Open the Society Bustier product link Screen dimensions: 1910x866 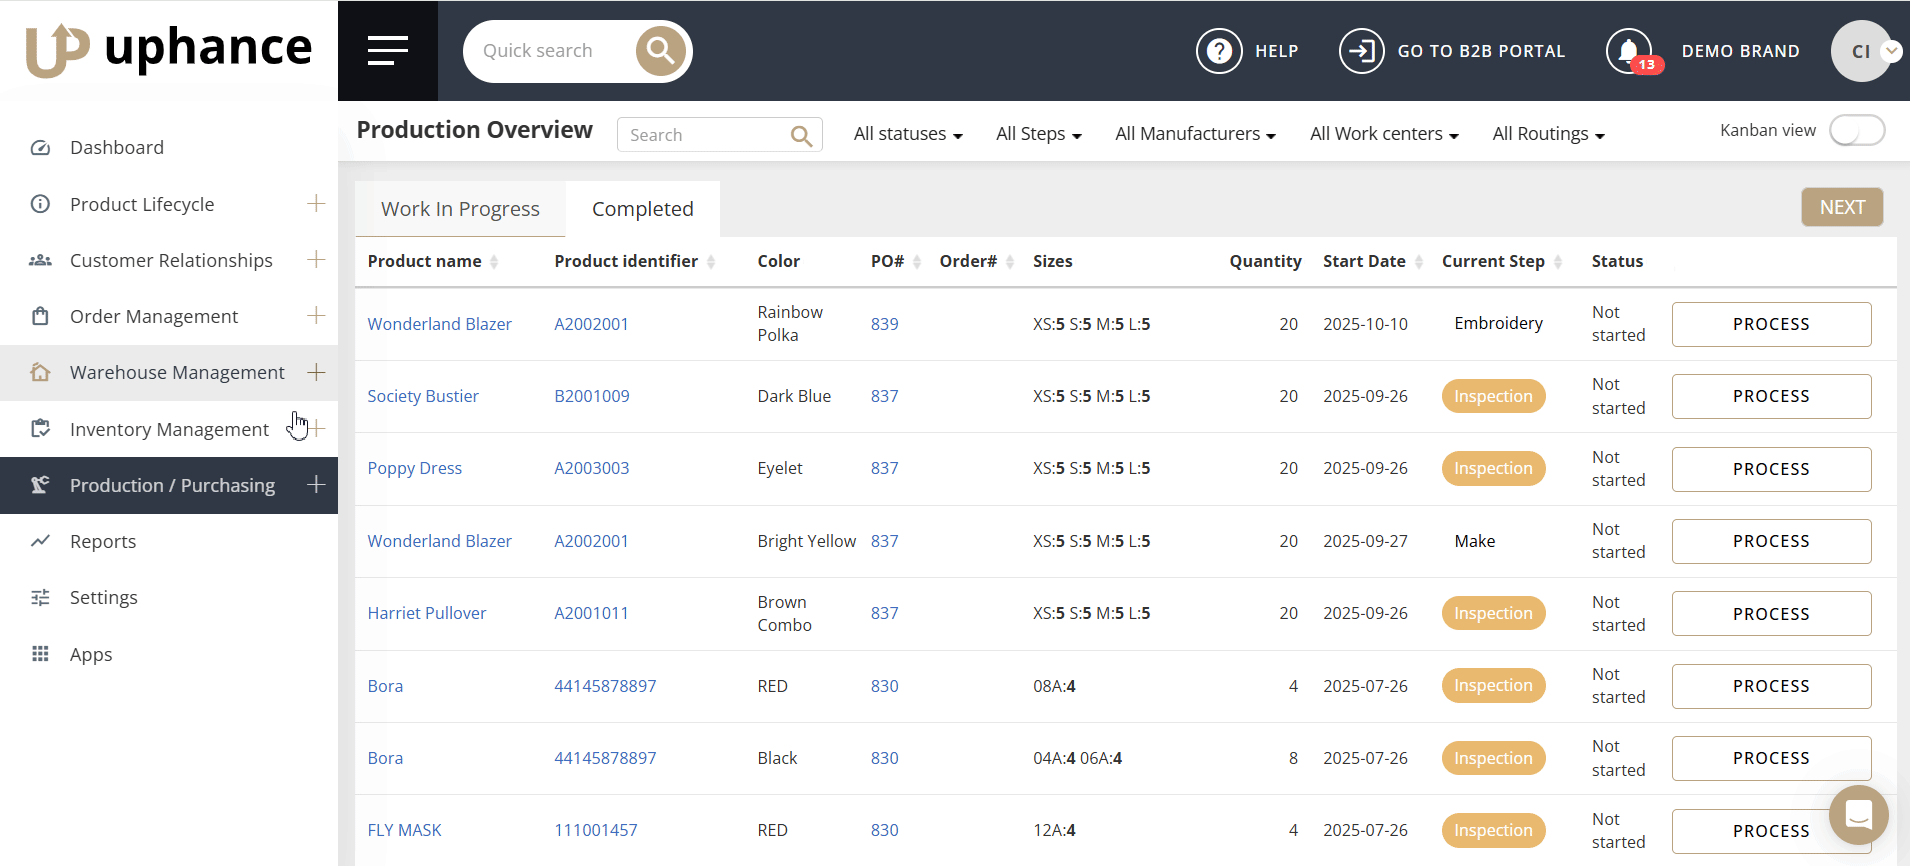click(423, 396)
